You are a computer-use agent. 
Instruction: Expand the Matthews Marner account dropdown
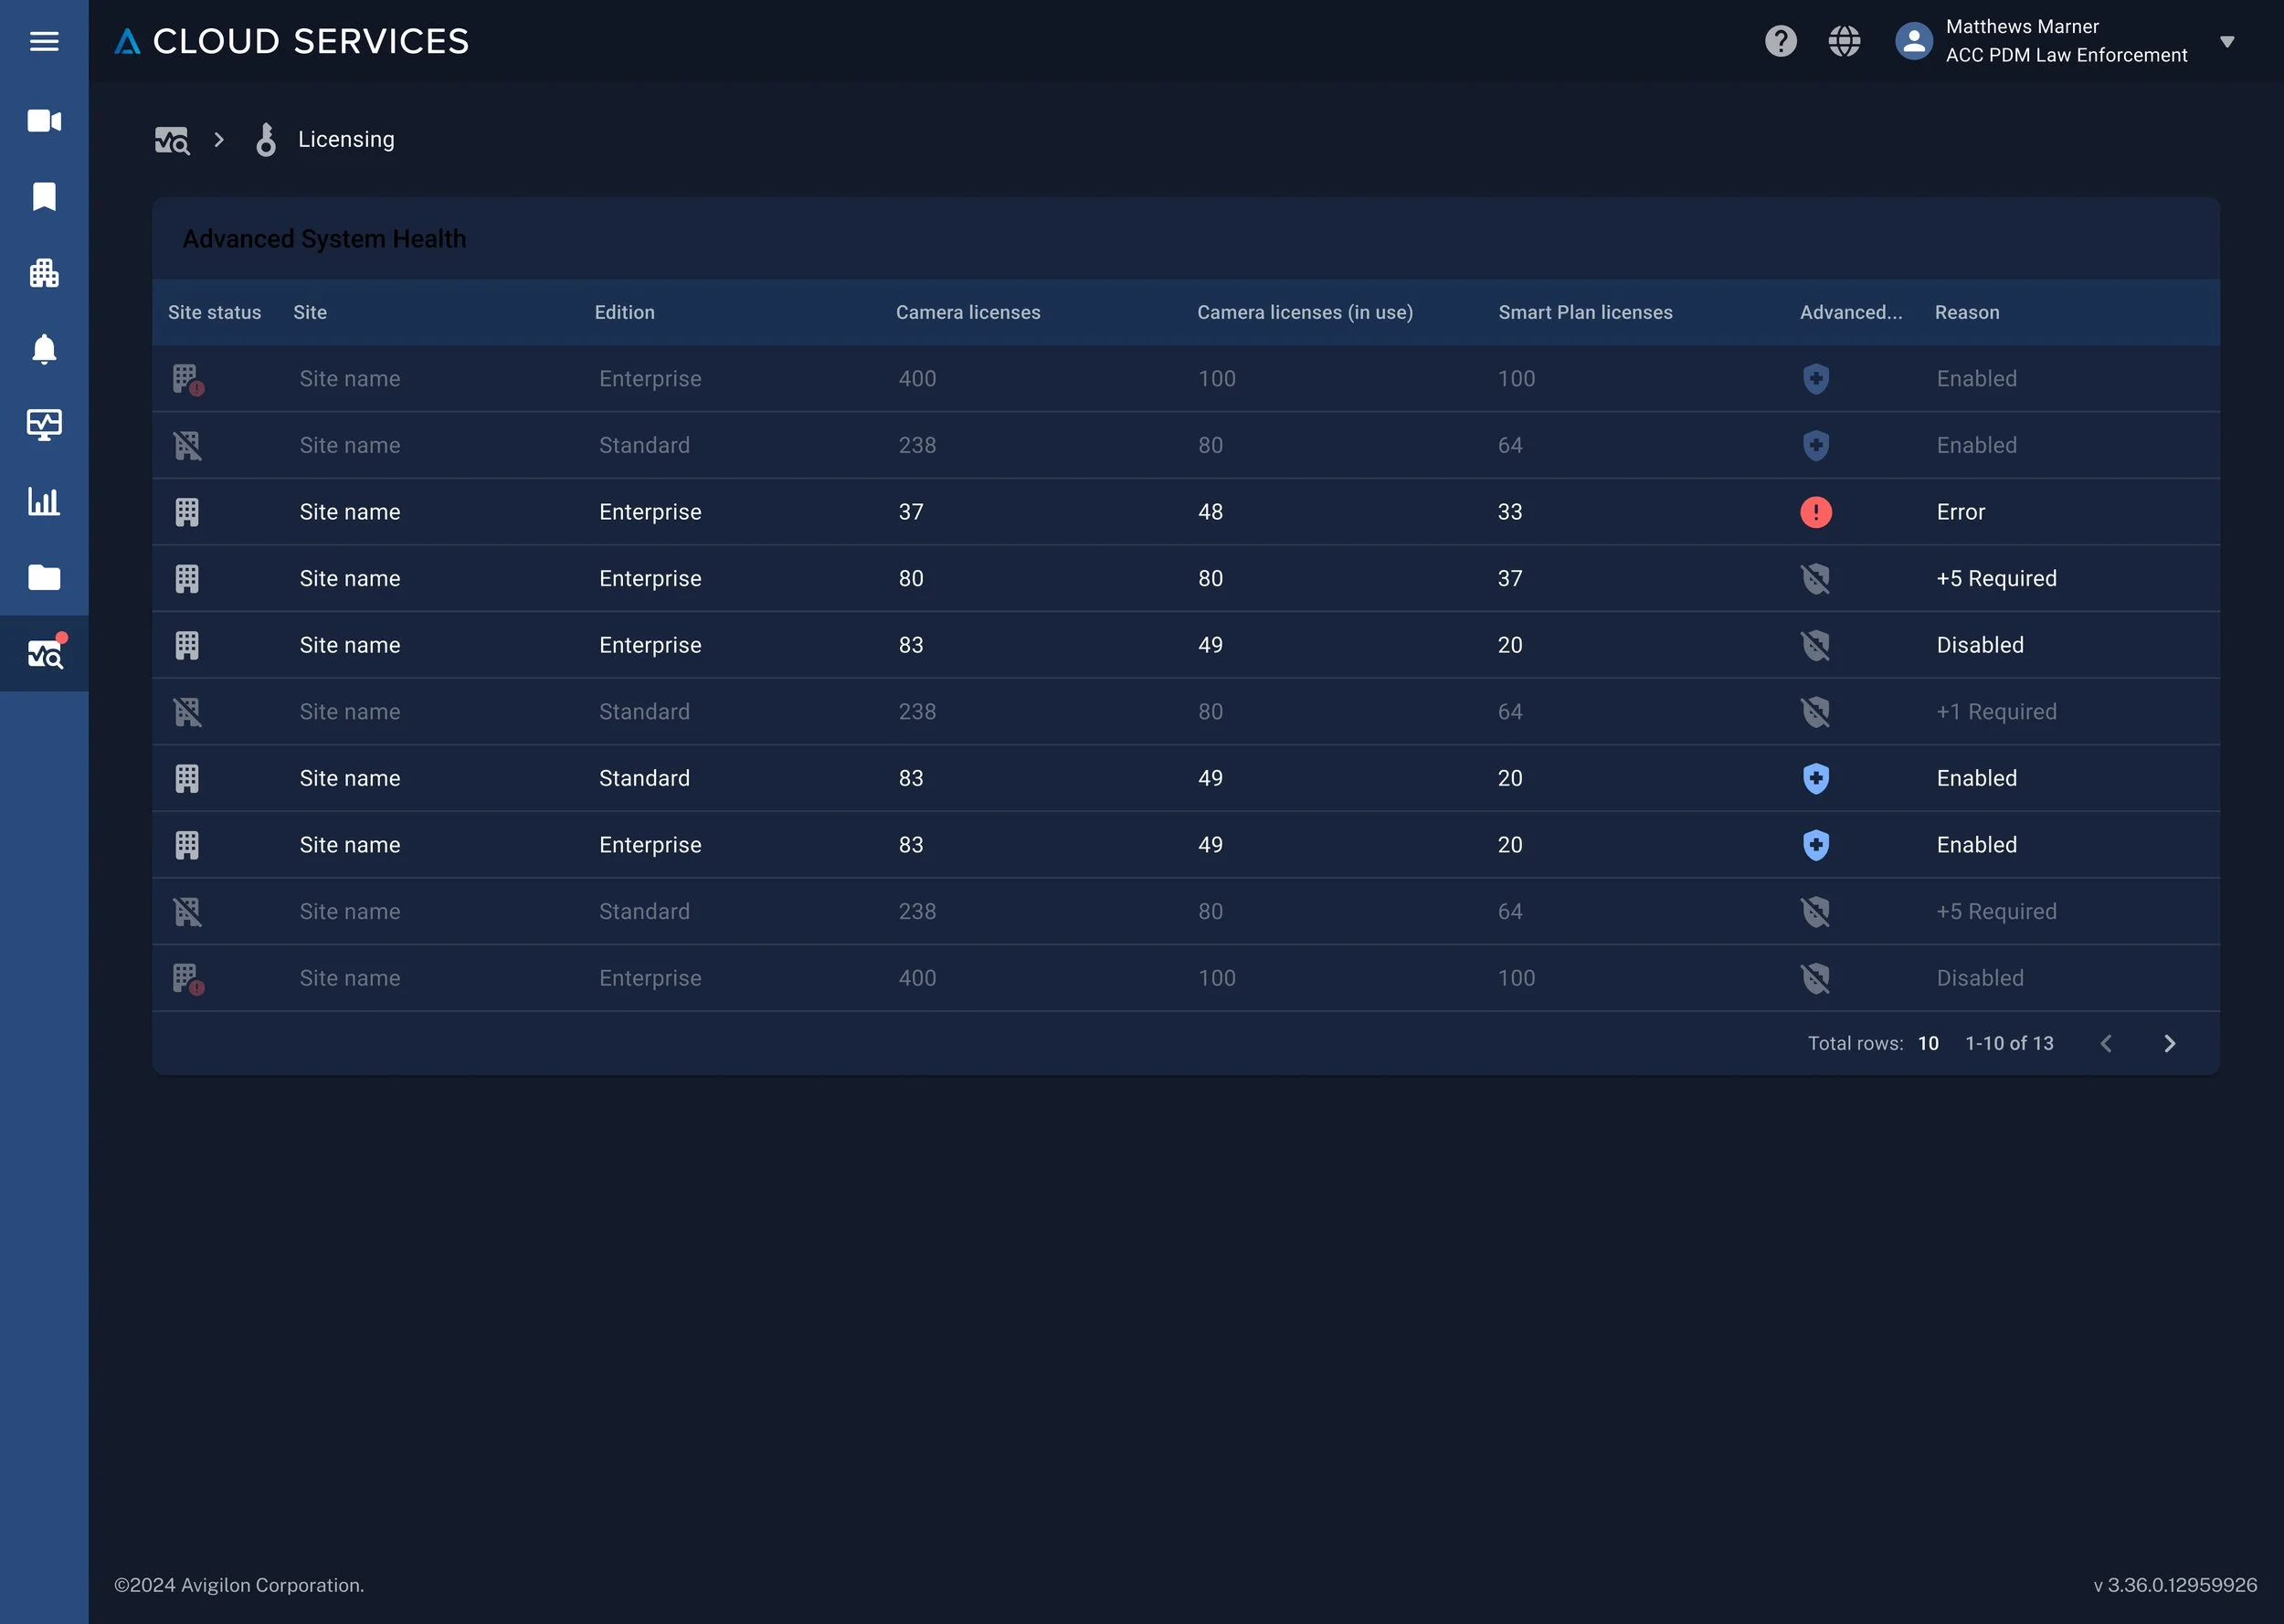2226,41
